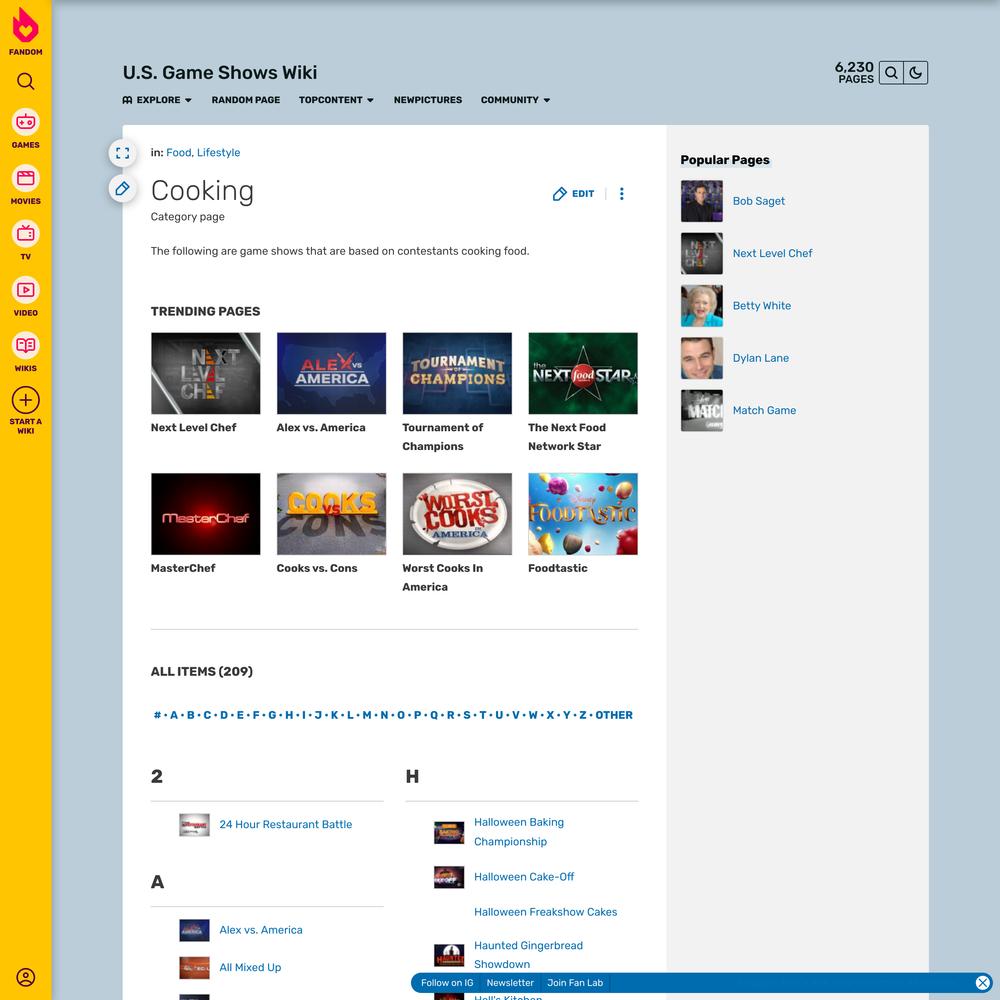This screenshot has width=1000, height=1000.
Task: Open the Haunted Gingerbread Showdown link
Action: [x=528, y=955]
